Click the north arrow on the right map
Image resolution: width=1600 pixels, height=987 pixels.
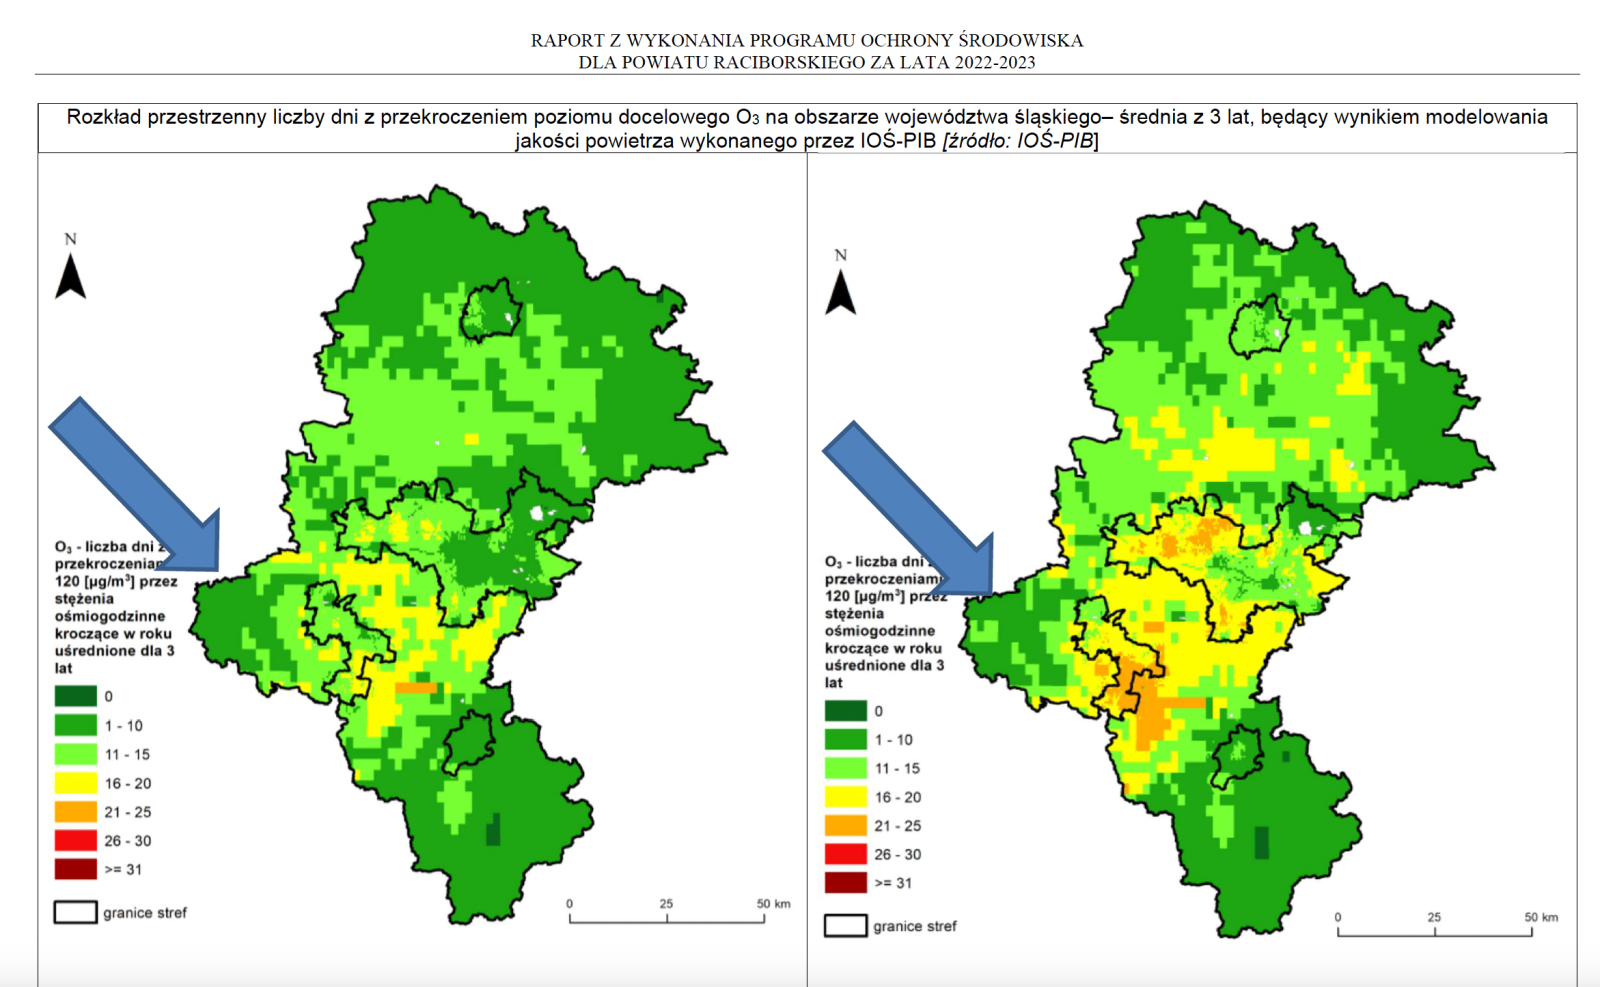[840, 291]
